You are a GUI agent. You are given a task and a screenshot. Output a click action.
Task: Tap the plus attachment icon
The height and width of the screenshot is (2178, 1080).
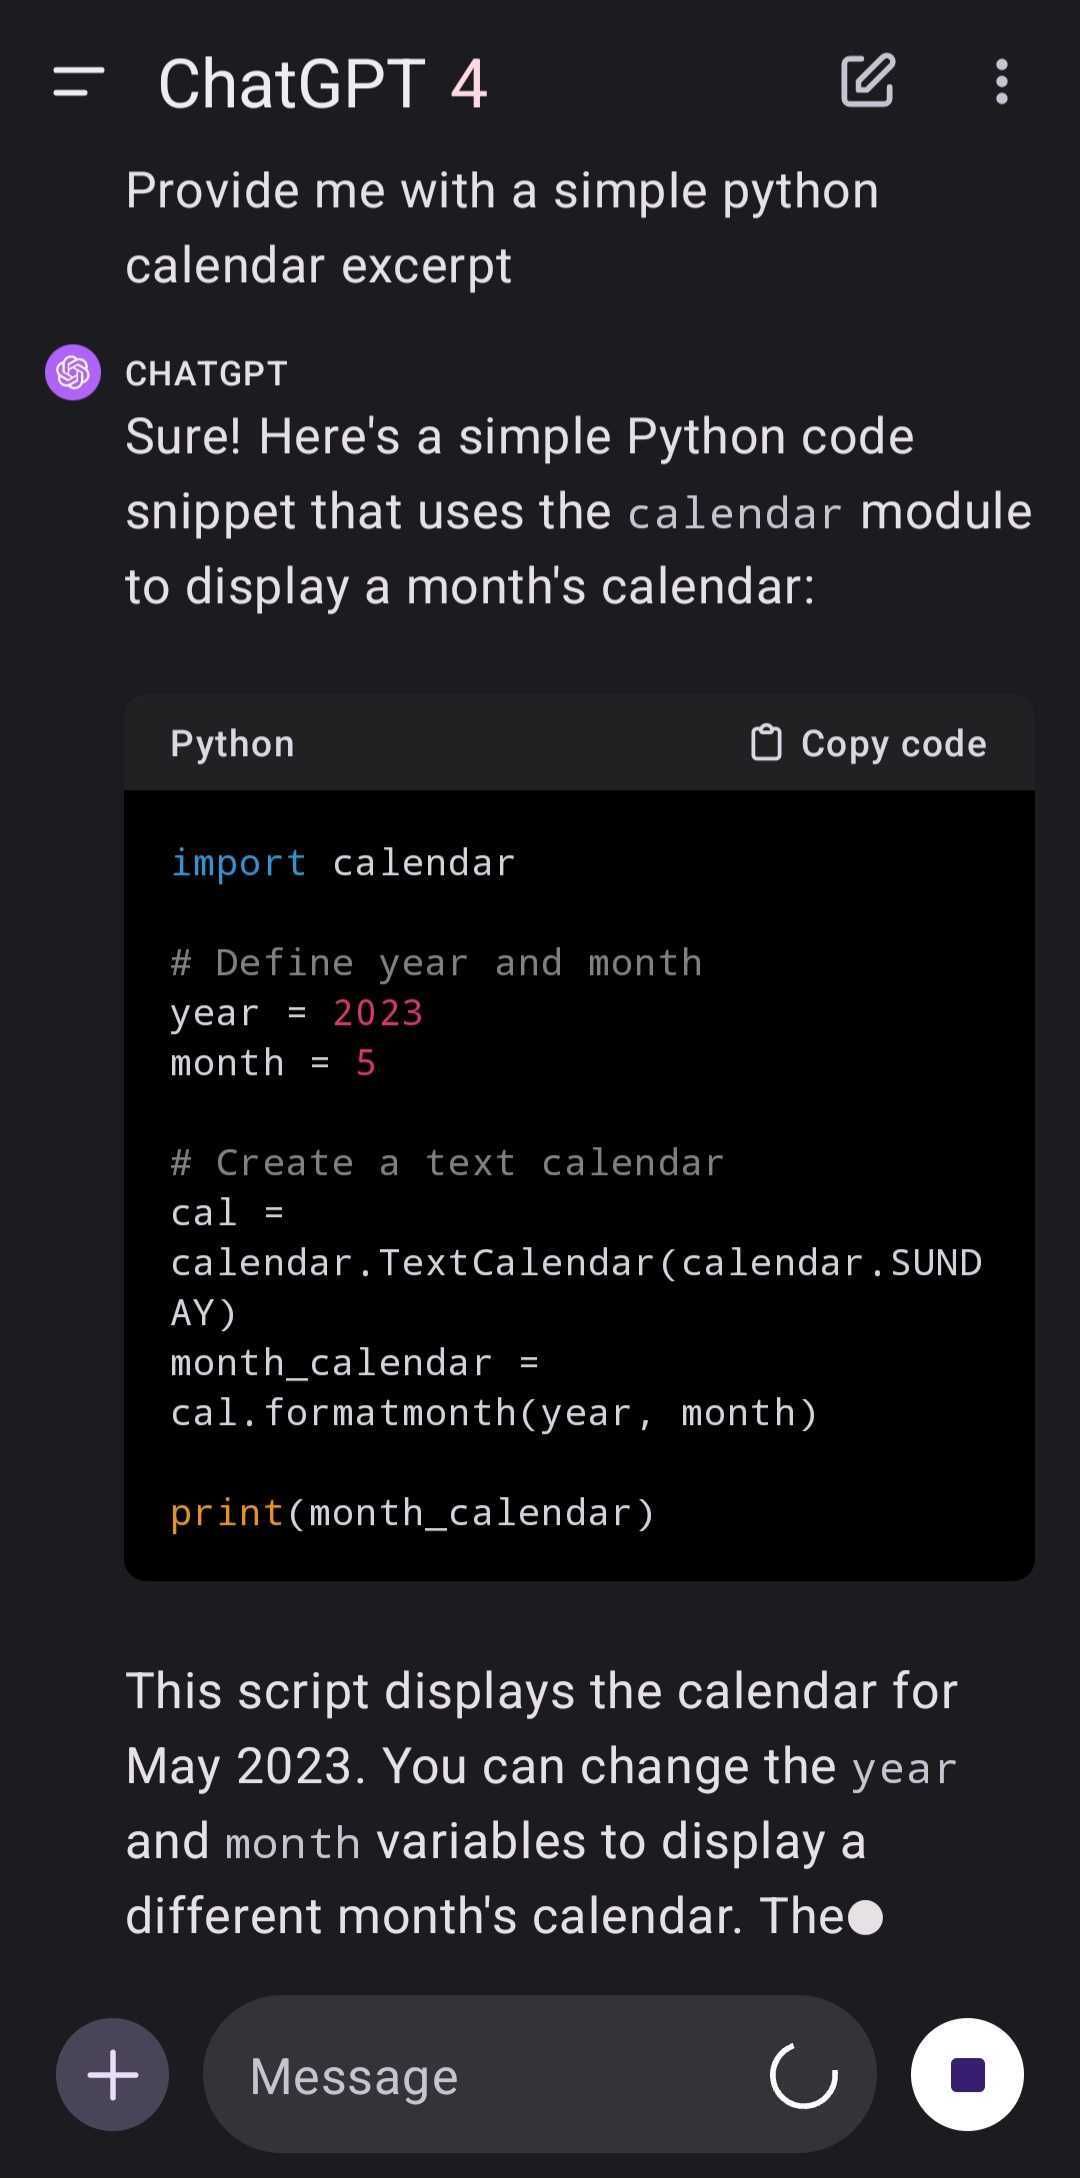112,2074
